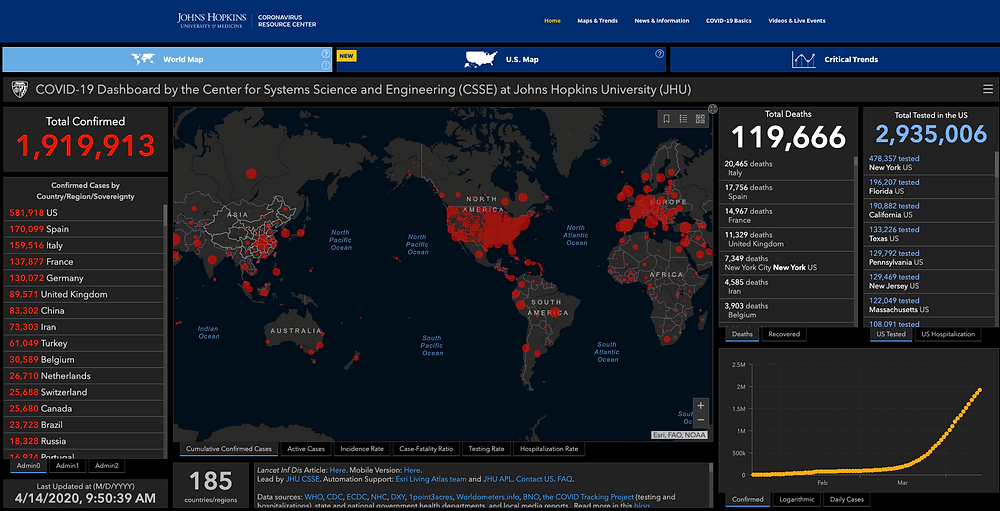Open the Worldometers.info data source link

click(x=488, y=496)
